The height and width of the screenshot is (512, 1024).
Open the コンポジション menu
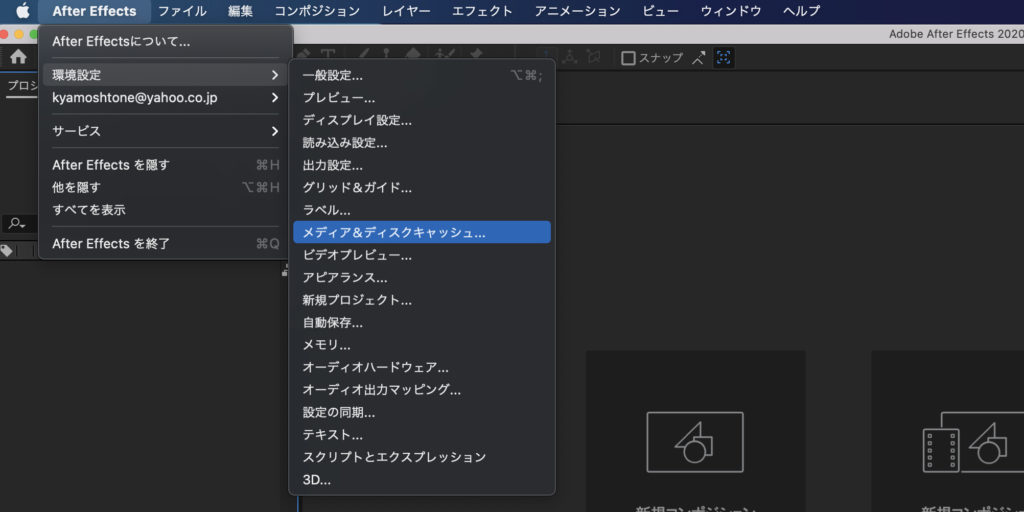point(317,11)
